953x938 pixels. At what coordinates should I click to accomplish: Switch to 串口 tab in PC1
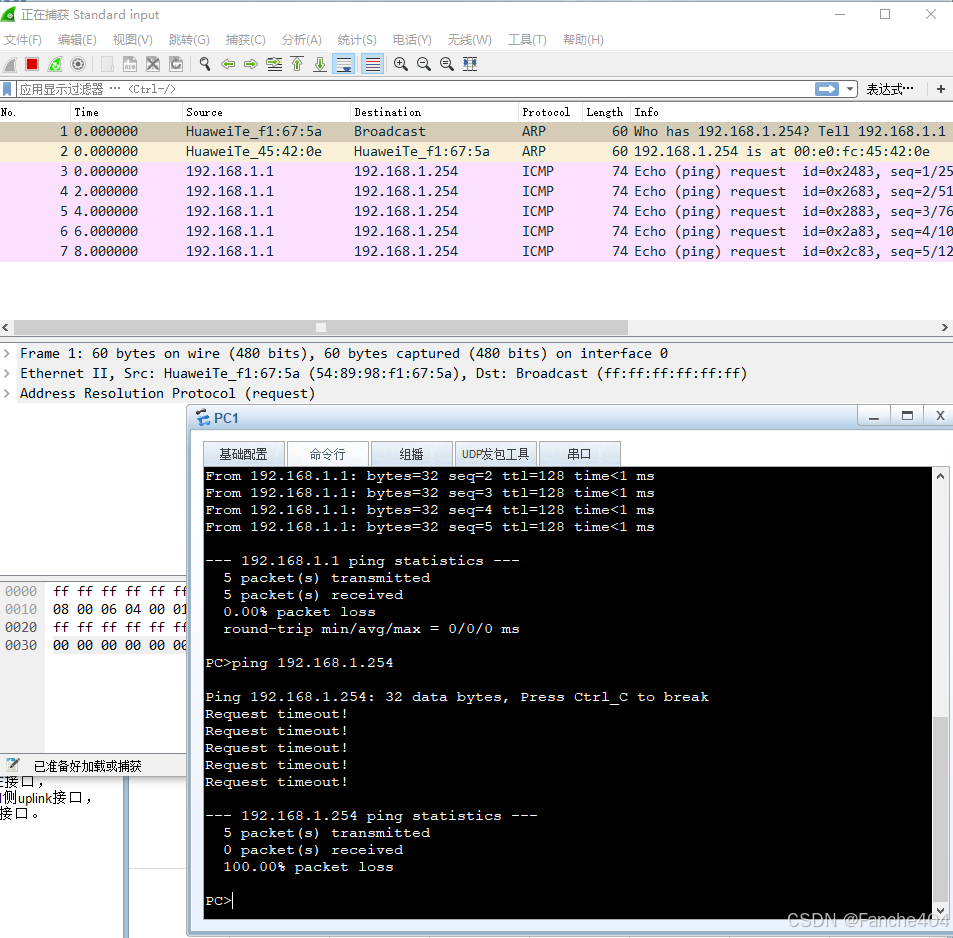pyautogui.click(x=579, y=454)
